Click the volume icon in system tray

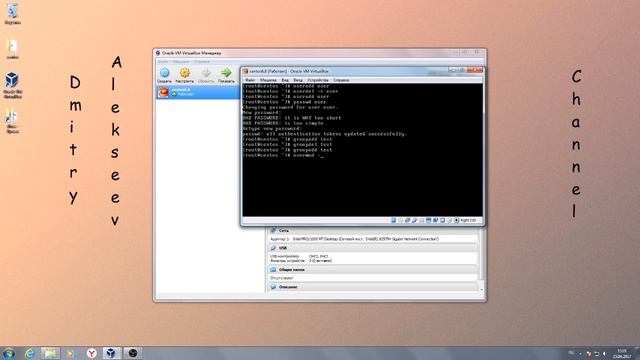(x=604, y=353)
